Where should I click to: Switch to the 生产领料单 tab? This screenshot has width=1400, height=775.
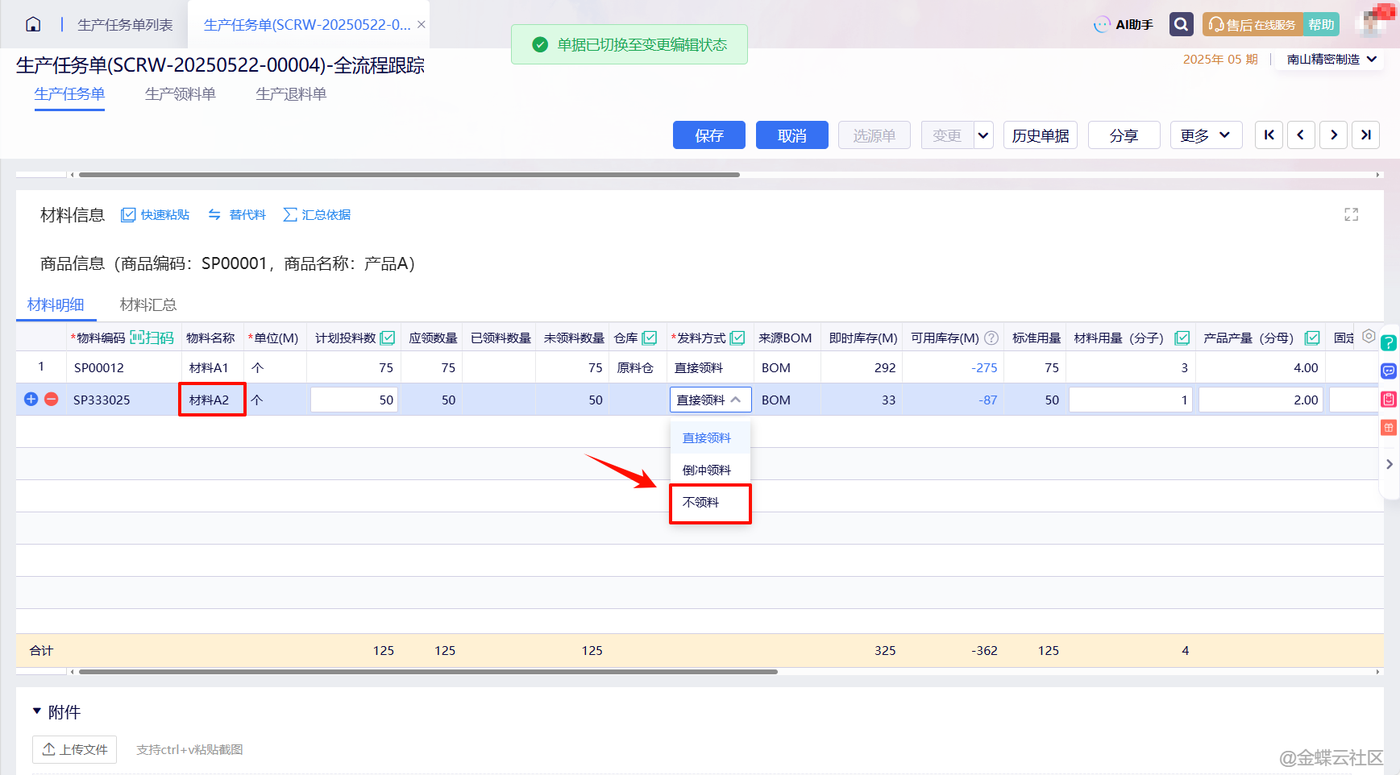(180, 94)
